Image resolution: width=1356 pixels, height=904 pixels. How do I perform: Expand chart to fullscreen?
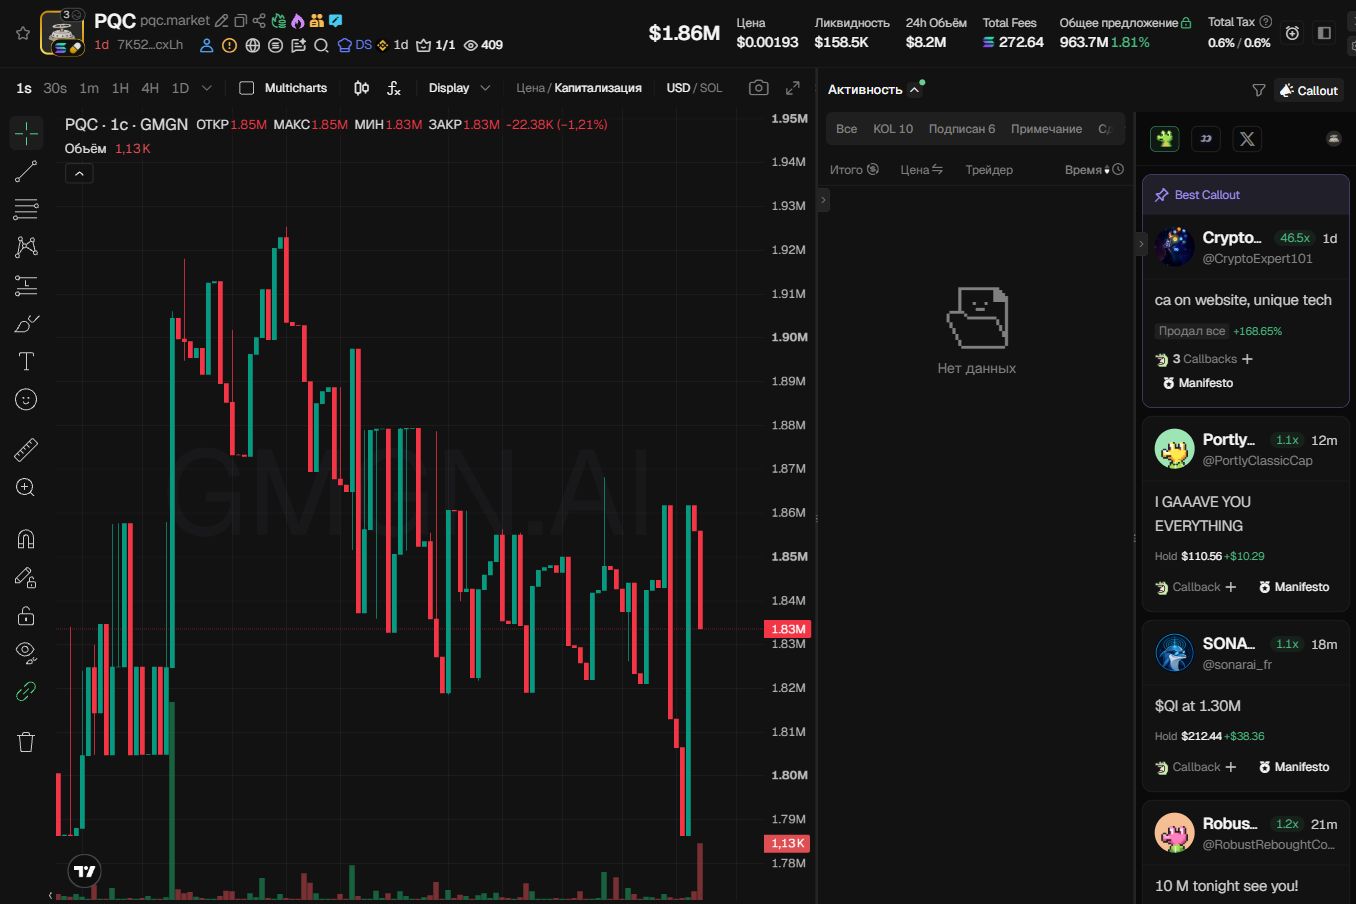point(793,88)
